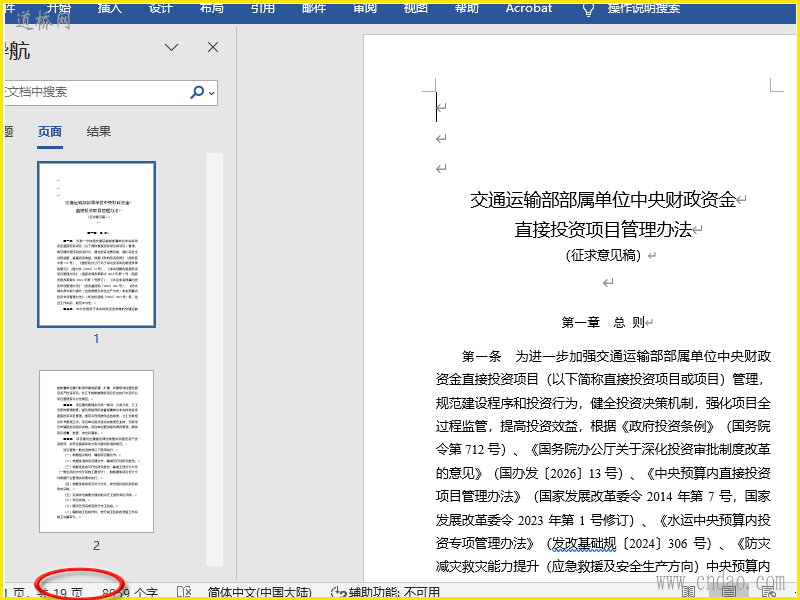Close the navigation pane
The height and width of the screenshot is (600, 800).
[213, 47]
